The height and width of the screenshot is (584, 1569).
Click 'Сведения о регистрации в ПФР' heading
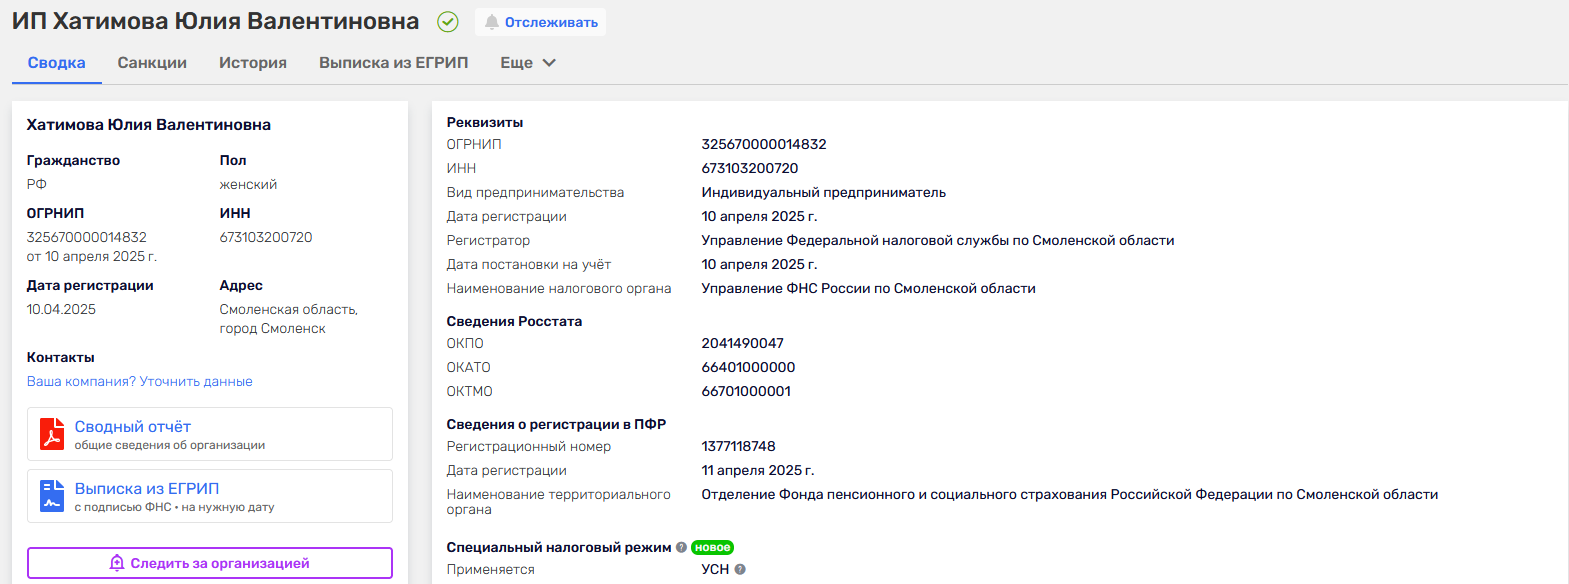click(556, 424)
